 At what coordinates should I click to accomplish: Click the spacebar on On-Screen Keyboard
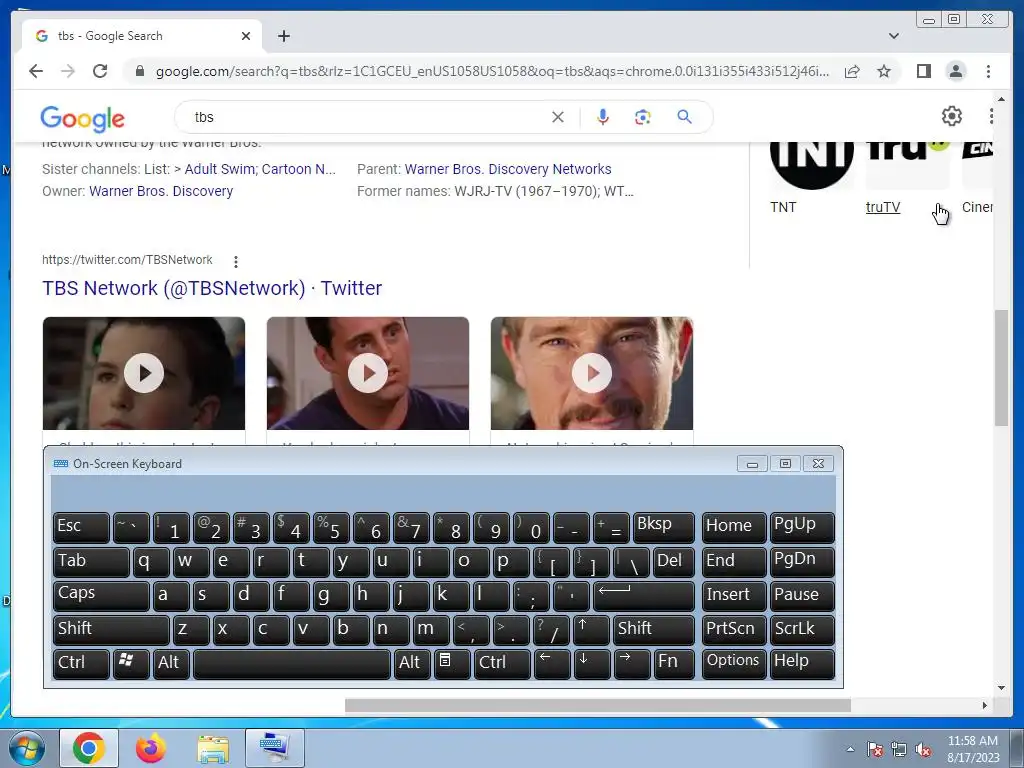tap(292, 664)
